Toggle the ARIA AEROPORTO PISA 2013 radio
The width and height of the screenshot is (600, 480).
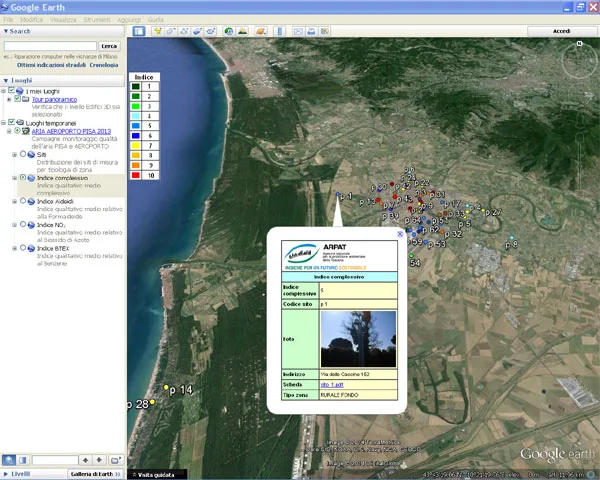[17, 131]
